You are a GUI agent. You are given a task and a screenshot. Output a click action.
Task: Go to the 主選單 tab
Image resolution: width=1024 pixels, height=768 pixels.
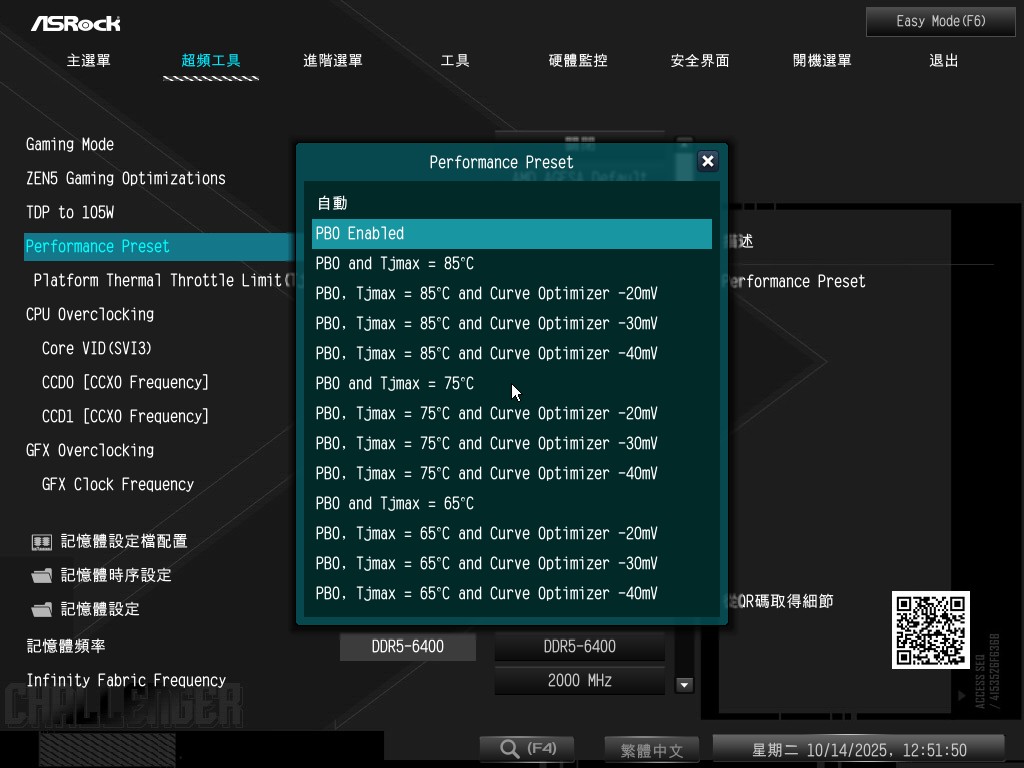pyautogui.click(x=89, y=60)
